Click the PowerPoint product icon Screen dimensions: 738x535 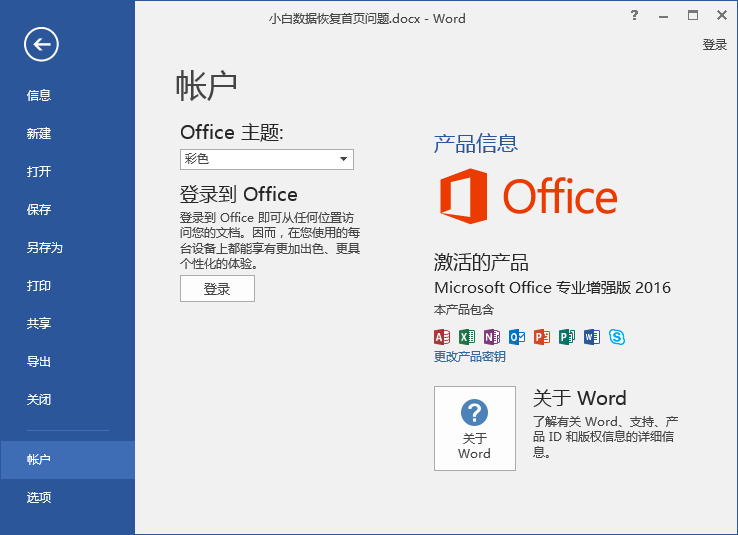(x=542, y=337)
